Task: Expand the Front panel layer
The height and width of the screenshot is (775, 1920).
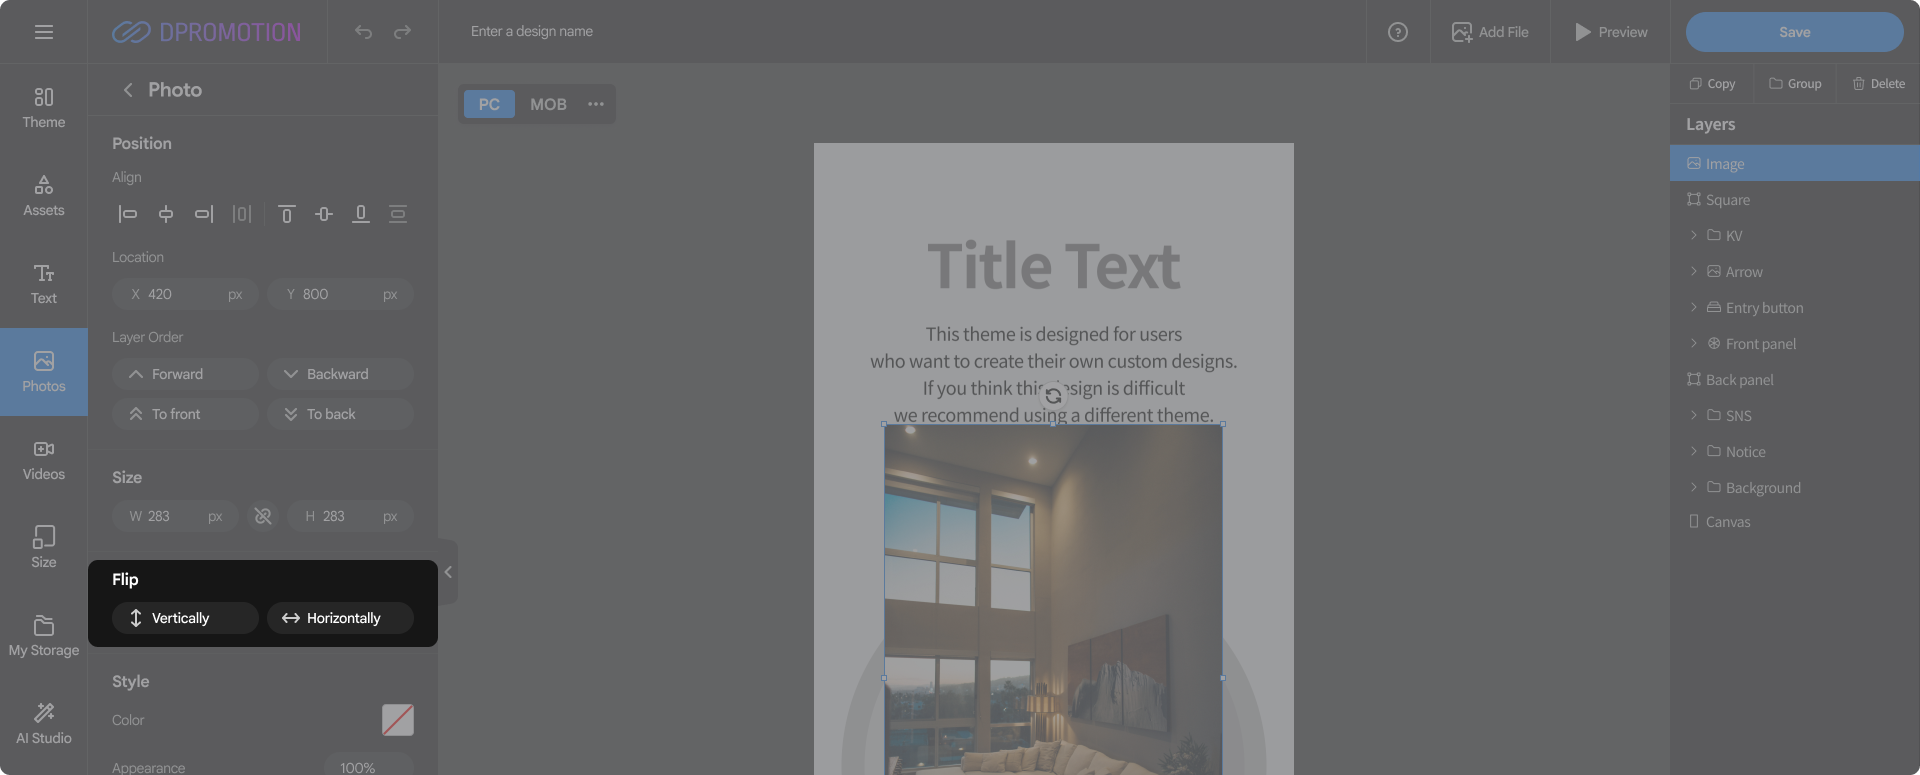Action: point(1694,344)
